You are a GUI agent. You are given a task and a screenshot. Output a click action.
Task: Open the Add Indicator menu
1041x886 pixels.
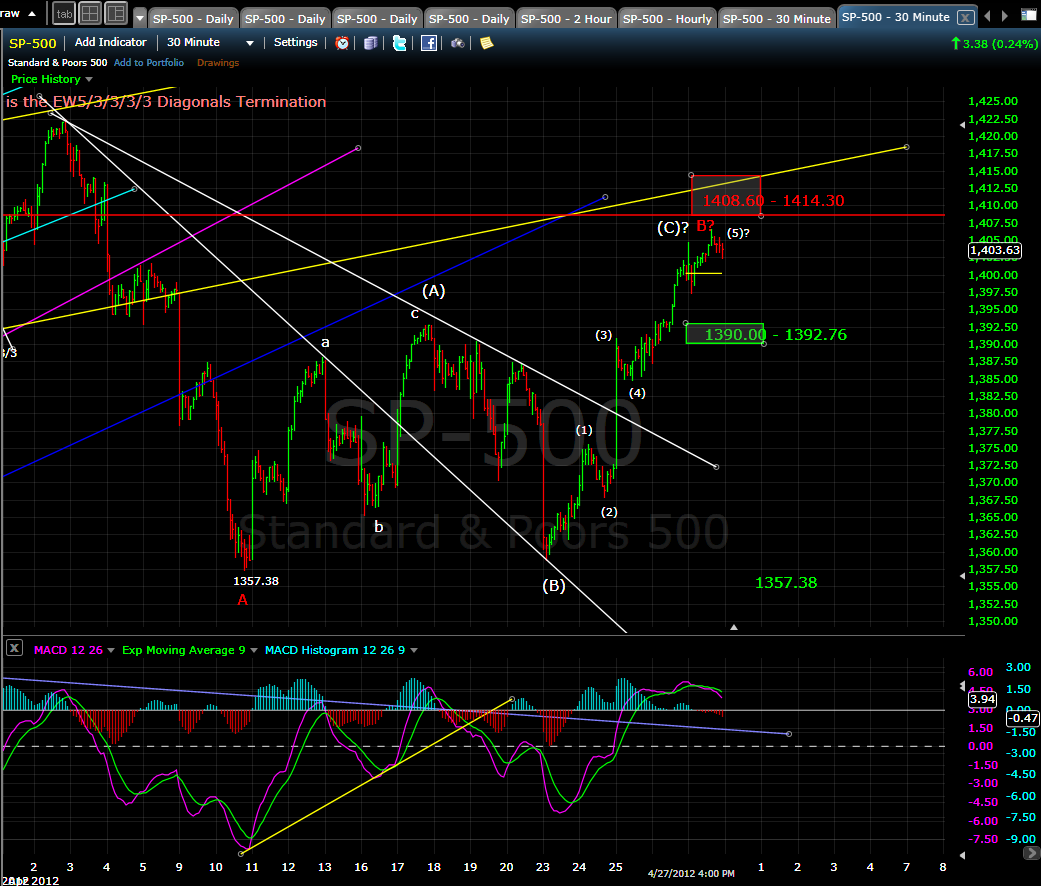click(110, 42)
